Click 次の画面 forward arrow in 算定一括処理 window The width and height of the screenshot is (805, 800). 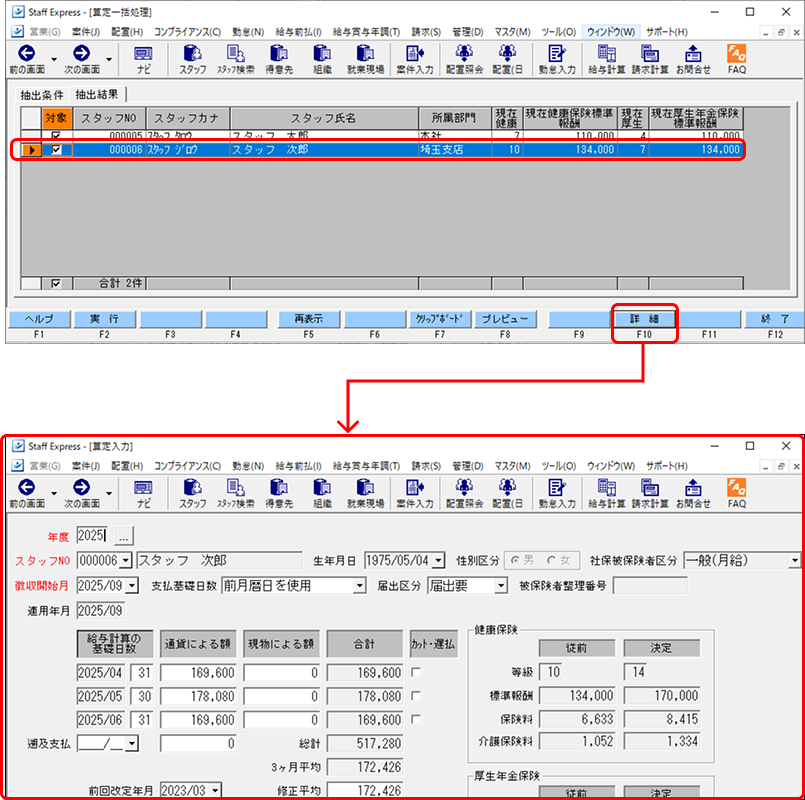coord(81,53)
